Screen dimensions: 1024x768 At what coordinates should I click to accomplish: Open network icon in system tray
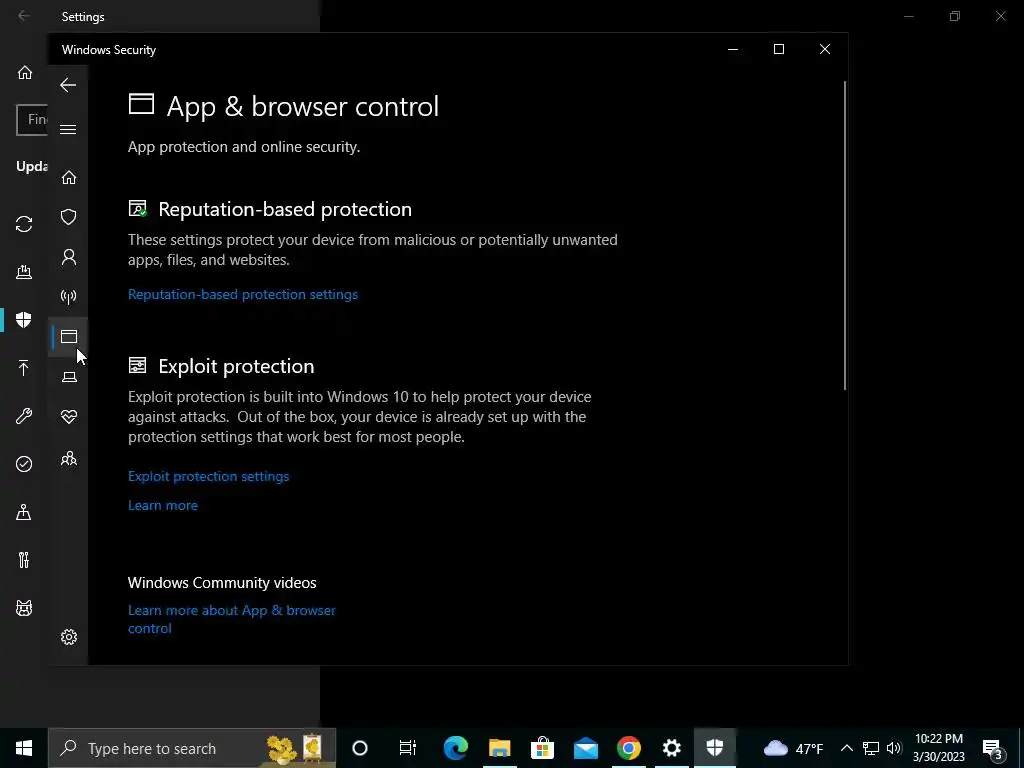pyautogui.click(x=871, y=748)
